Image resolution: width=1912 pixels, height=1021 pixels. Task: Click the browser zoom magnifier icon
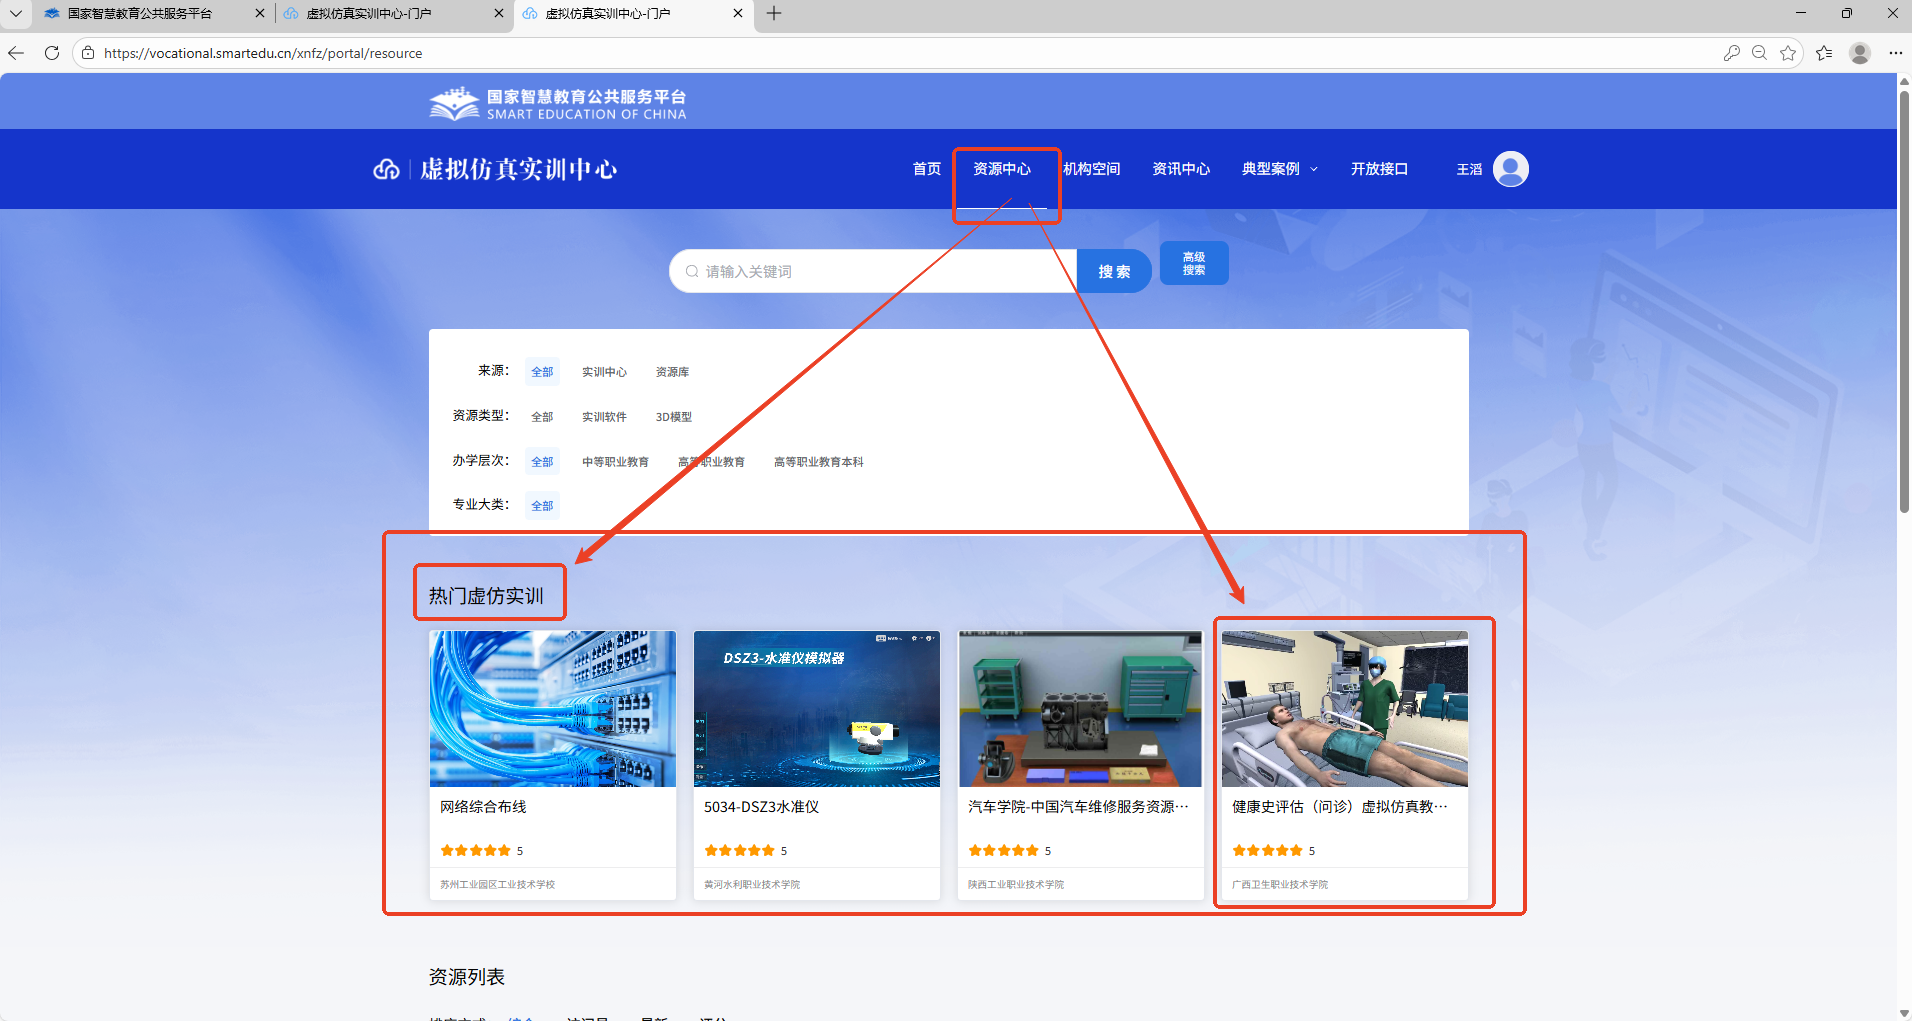[x=1759, y=53]
